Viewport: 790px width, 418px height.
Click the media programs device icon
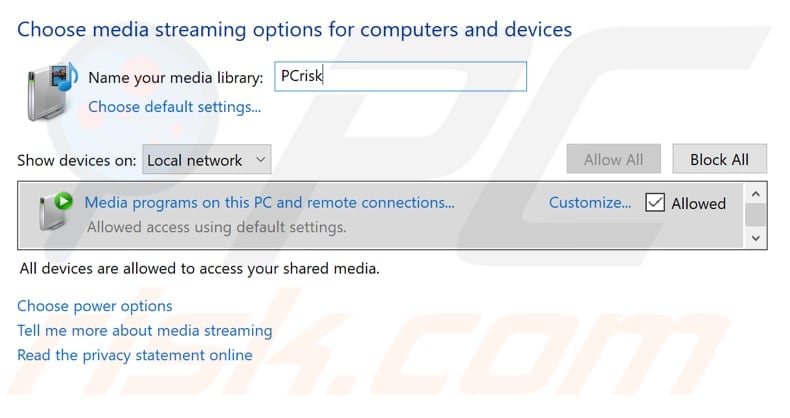pyautogui.click(x=55, y=213)
